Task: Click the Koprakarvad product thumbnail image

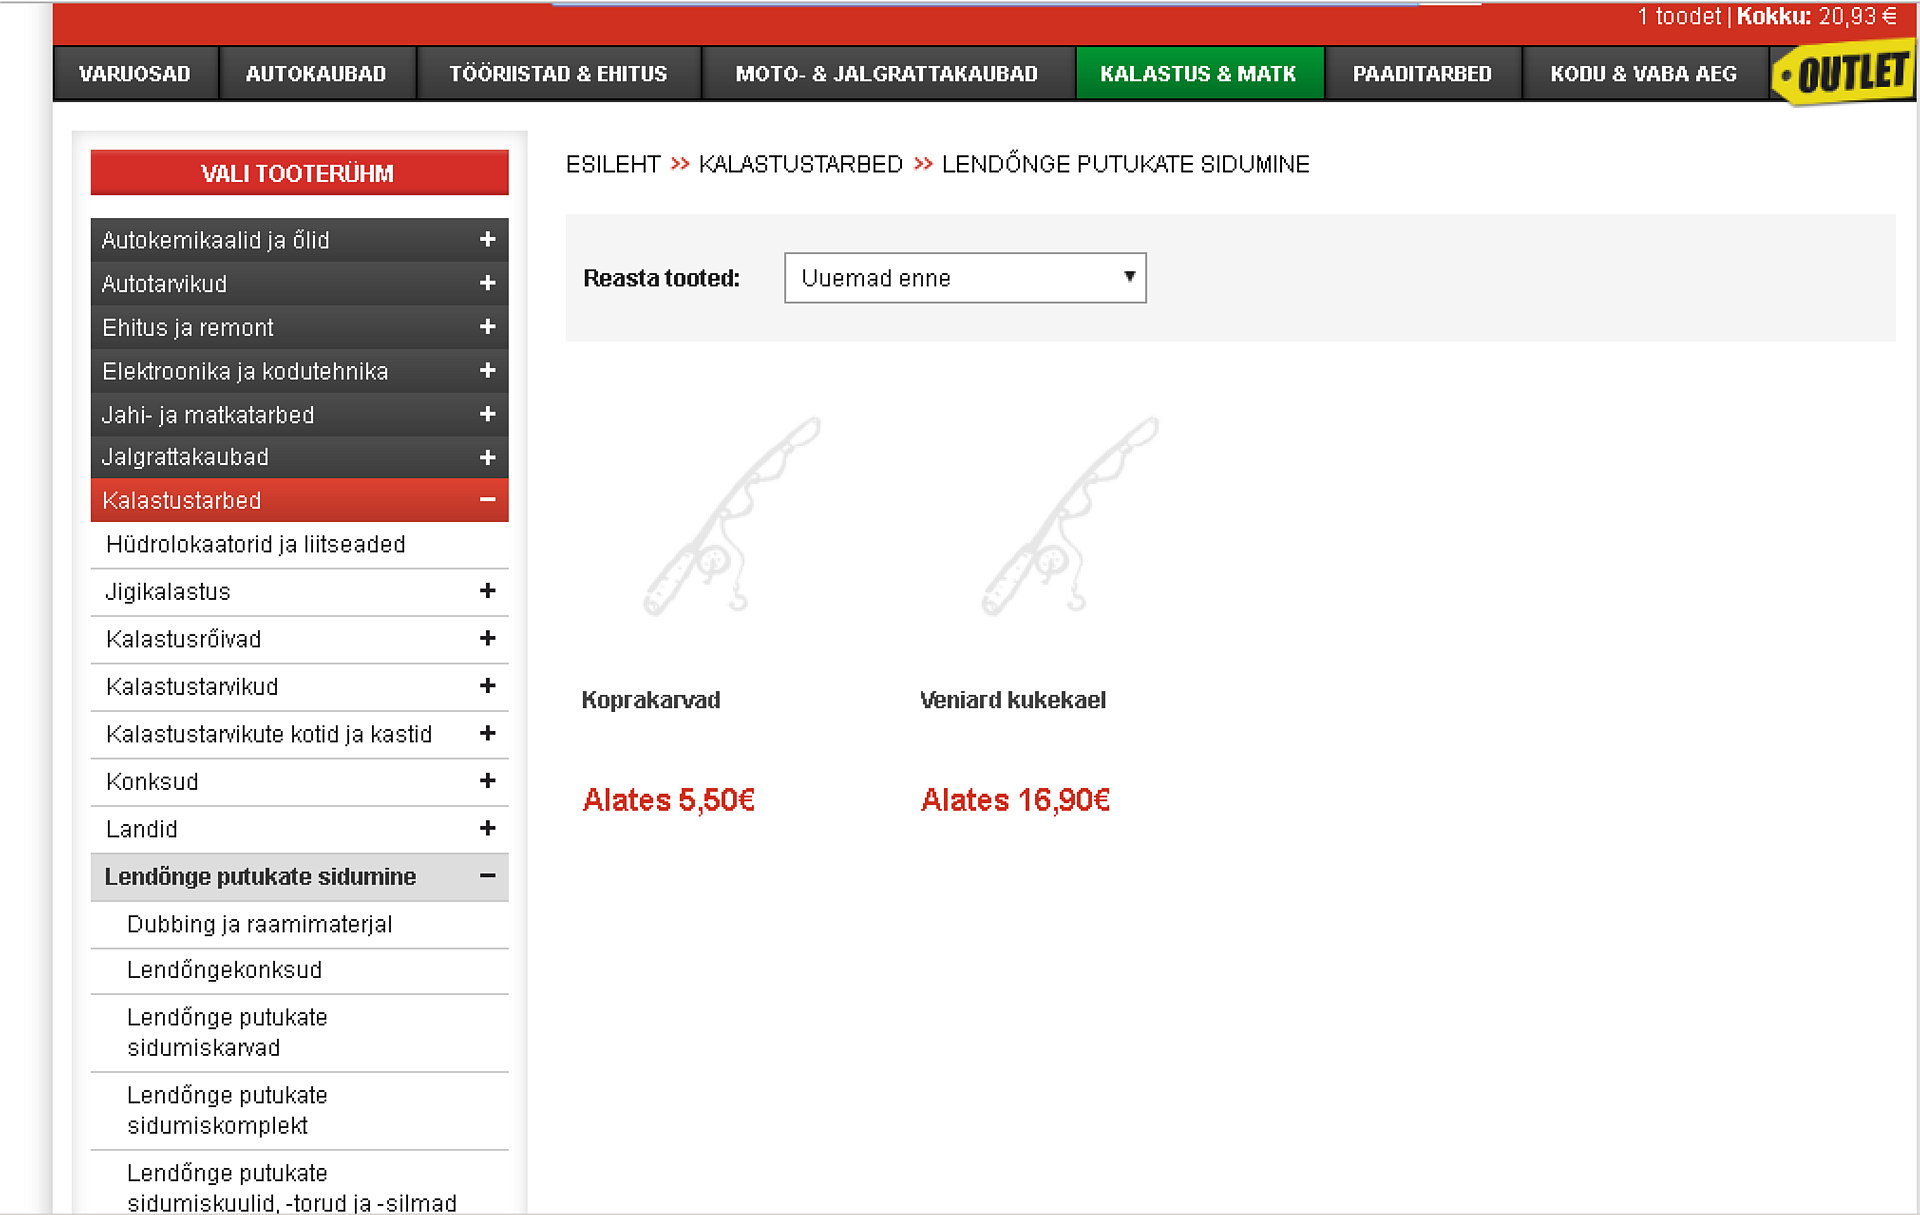Action: [731, 516]
